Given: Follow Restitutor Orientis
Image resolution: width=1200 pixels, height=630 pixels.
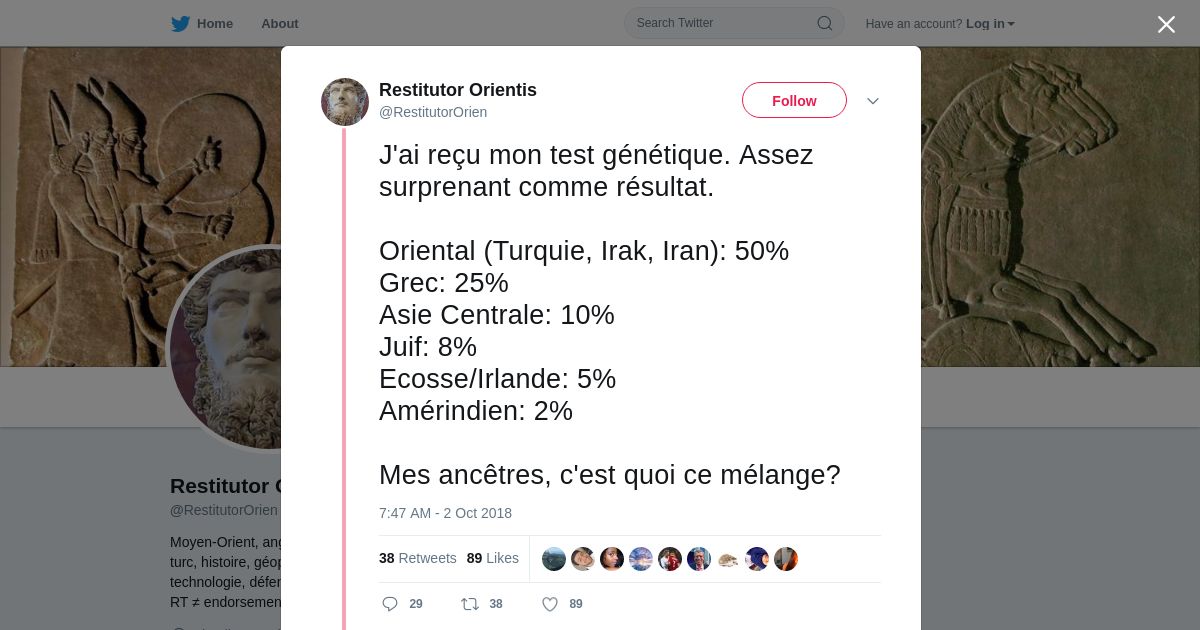Looking at the screenshot, I should click(794, 100).
